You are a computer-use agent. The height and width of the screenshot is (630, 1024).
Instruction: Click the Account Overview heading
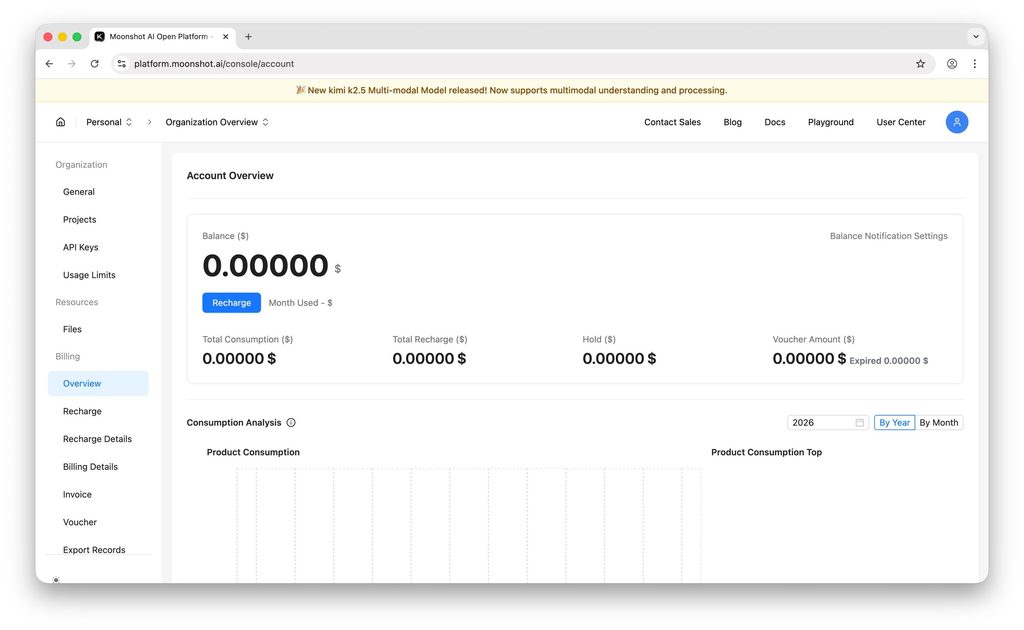[x=230, y=176]
